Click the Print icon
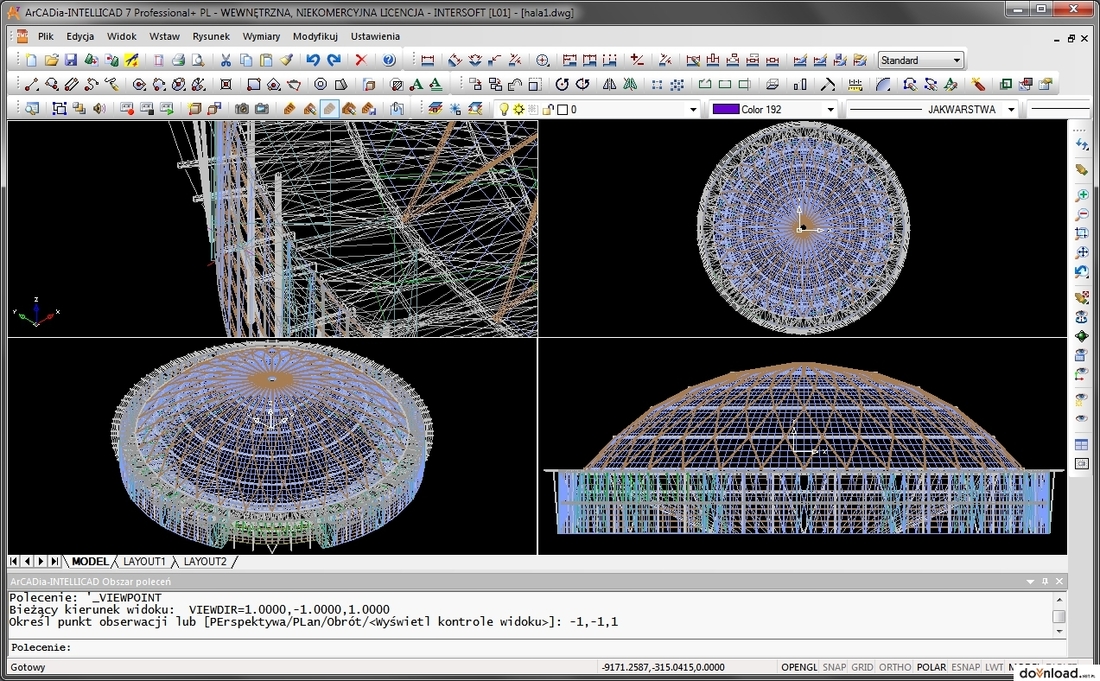 click(178, 60)
